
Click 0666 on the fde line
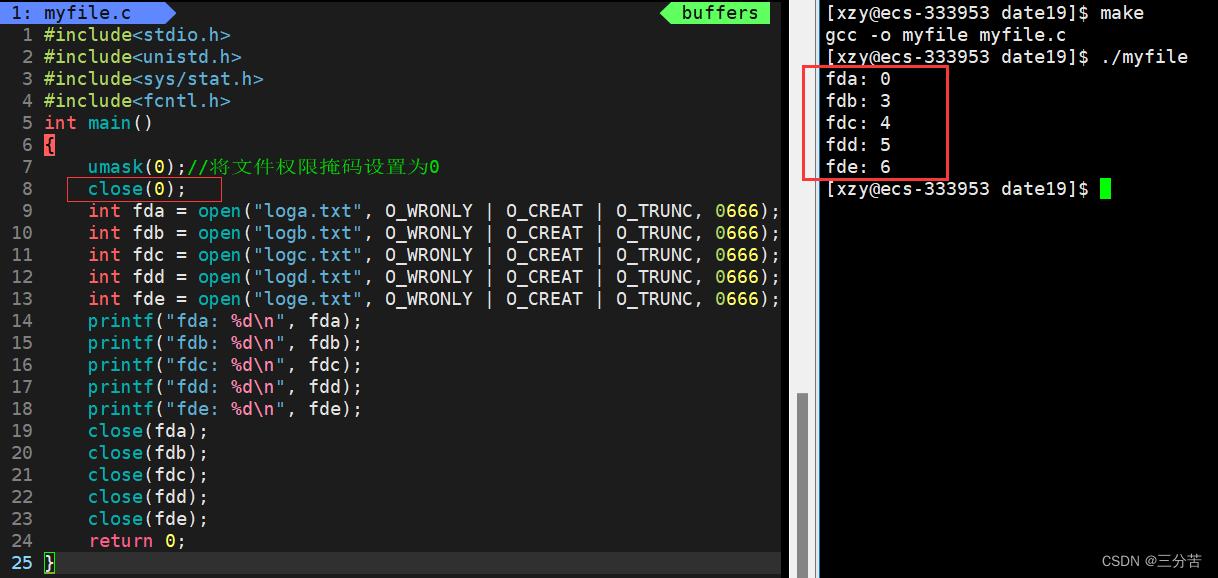pyautogui.click(x=737, y=299)
